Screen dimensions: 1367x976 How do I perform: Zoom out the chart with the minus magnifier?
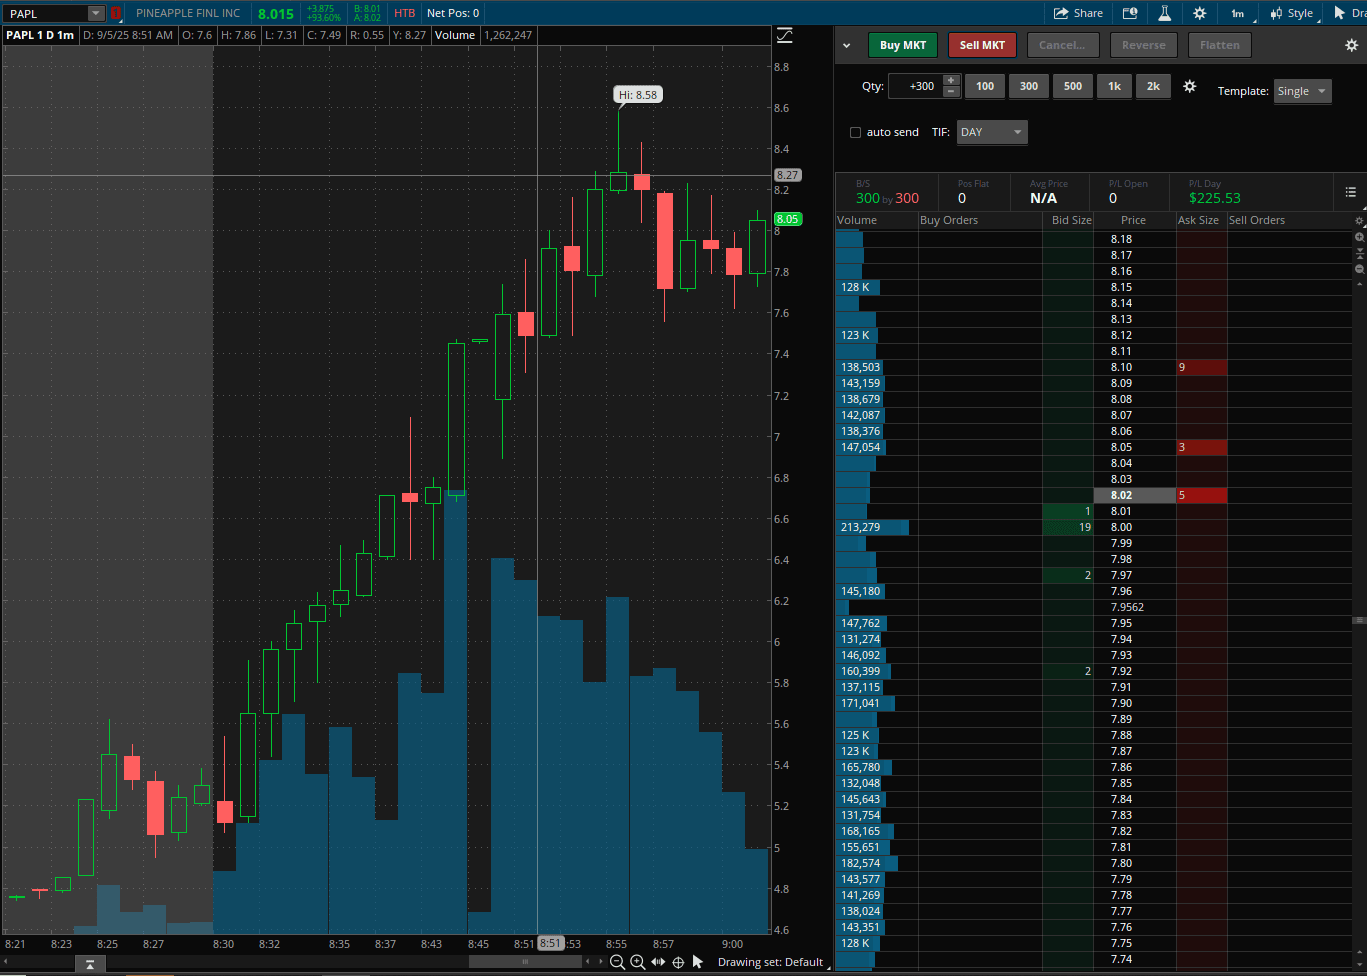[617, 962]
